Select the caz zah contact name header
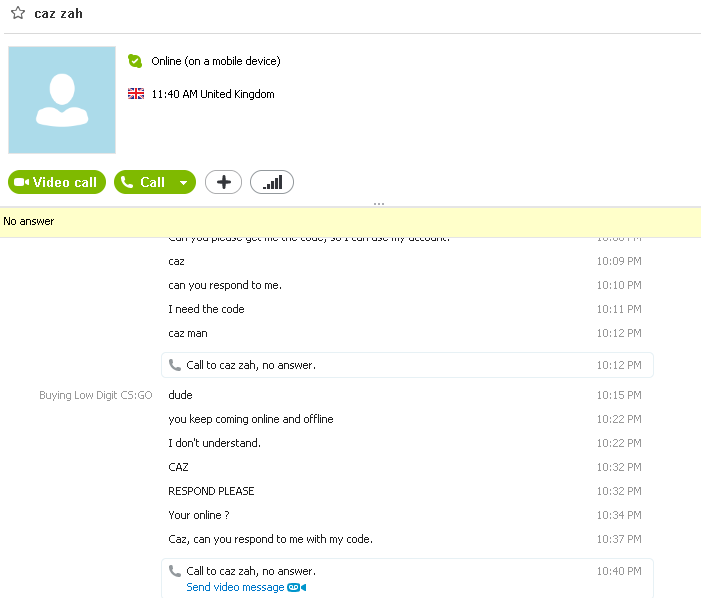The width and height of the screenshot is (701, 598). coord(59,14)
